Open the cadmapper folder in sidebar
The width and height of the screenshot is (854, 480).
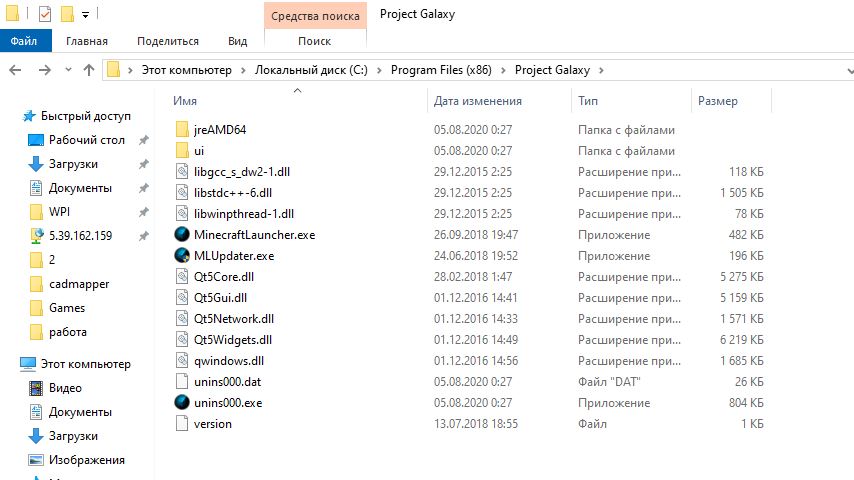(79, 284)
